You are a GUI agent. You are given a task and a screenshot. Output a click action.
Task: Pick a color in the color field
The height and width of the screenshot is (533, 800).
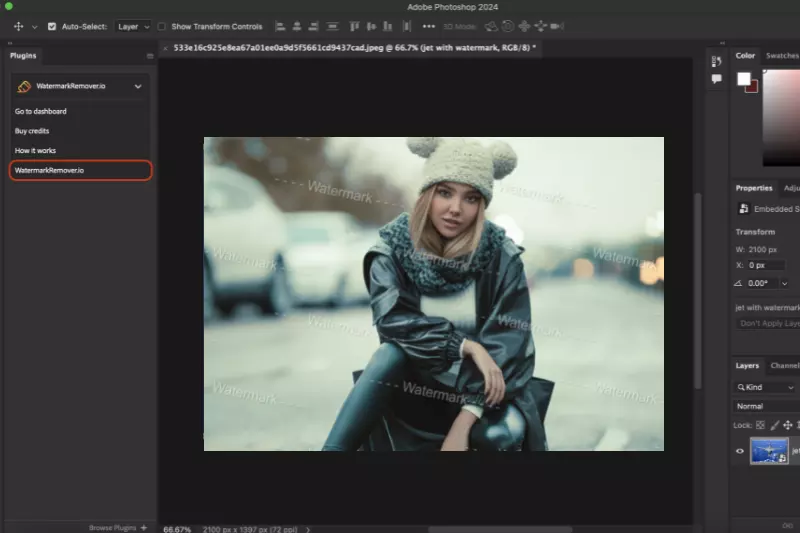782,118
